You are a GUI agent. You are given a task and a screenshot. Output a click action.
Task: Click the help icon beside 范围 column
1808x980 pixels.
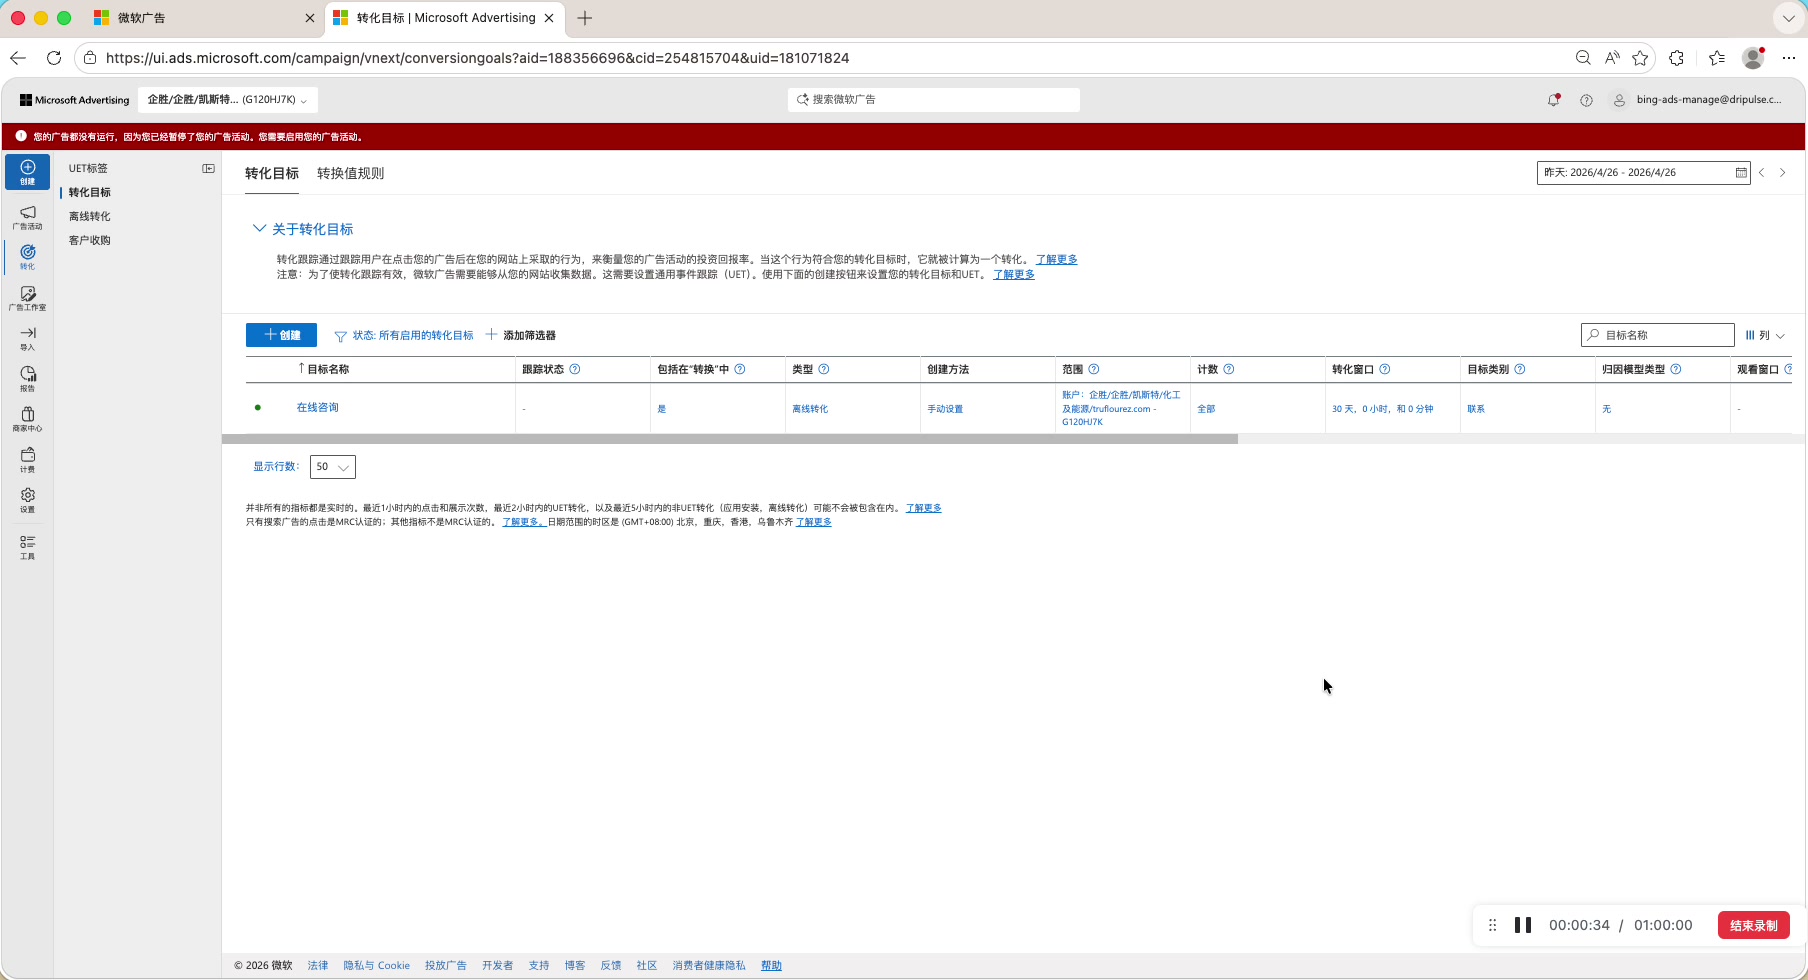pos(1094,369)
